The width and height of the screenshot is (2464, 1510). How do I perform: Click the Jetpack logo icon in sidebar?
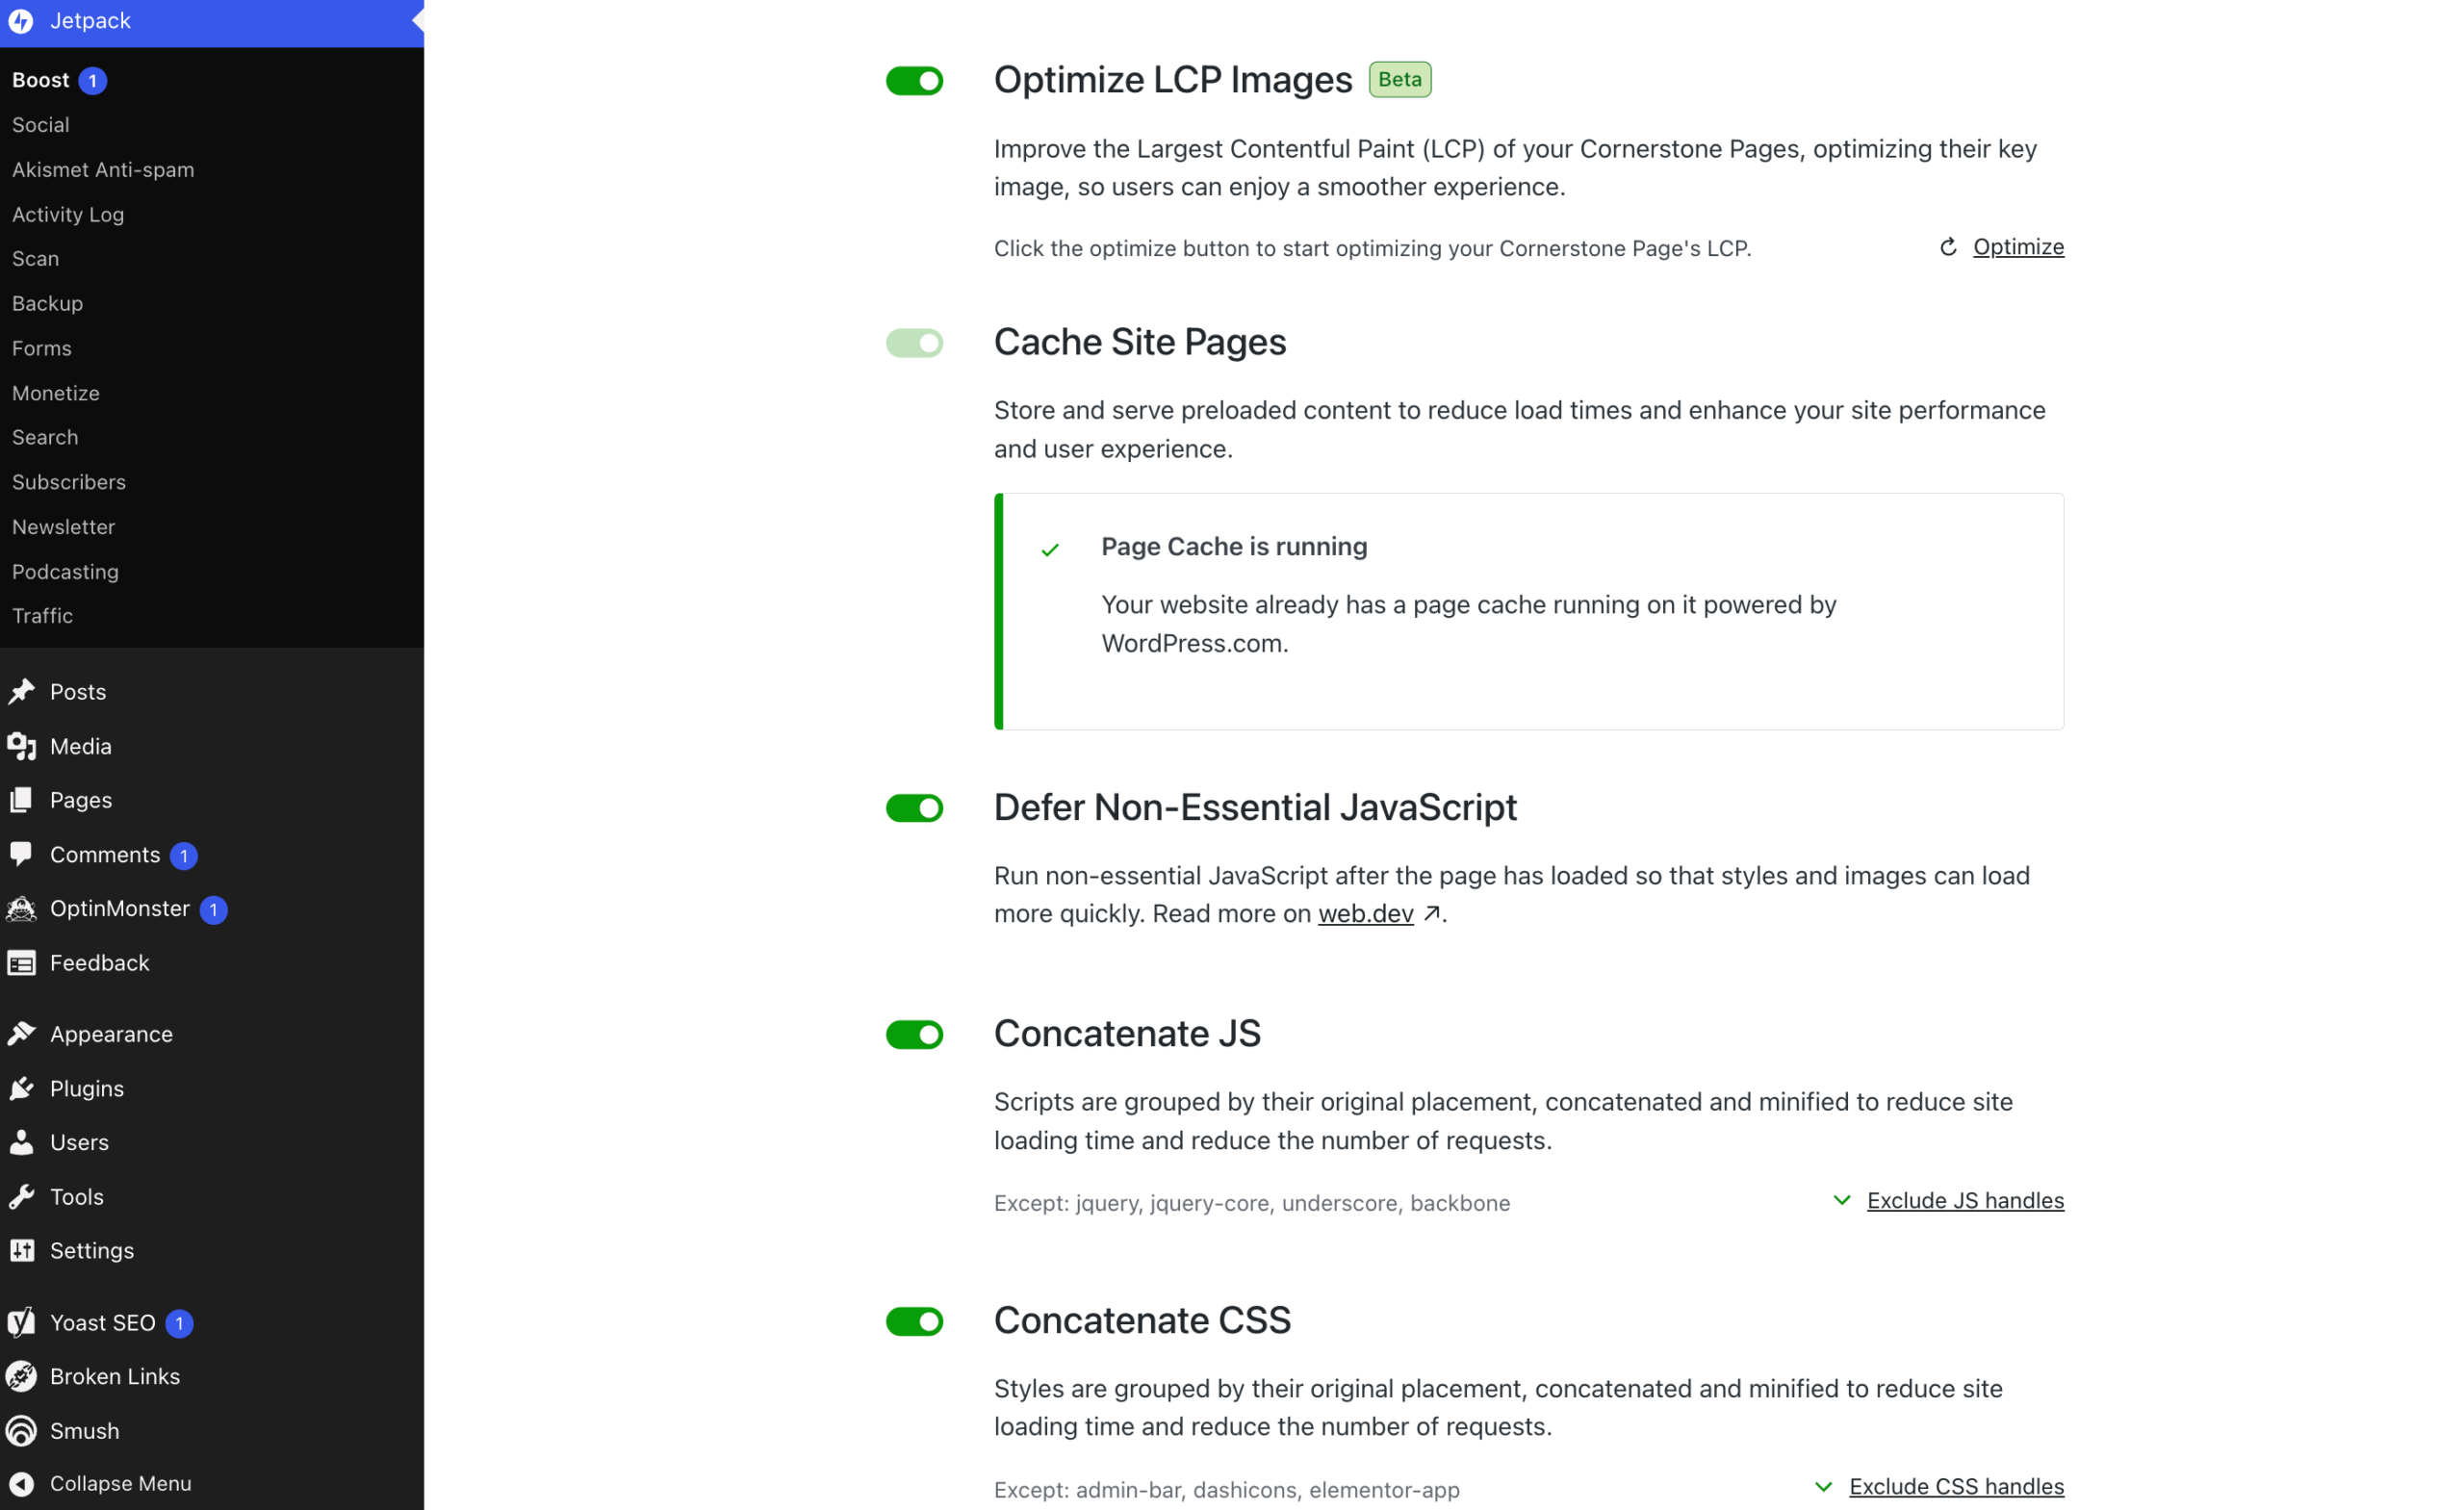21,21
